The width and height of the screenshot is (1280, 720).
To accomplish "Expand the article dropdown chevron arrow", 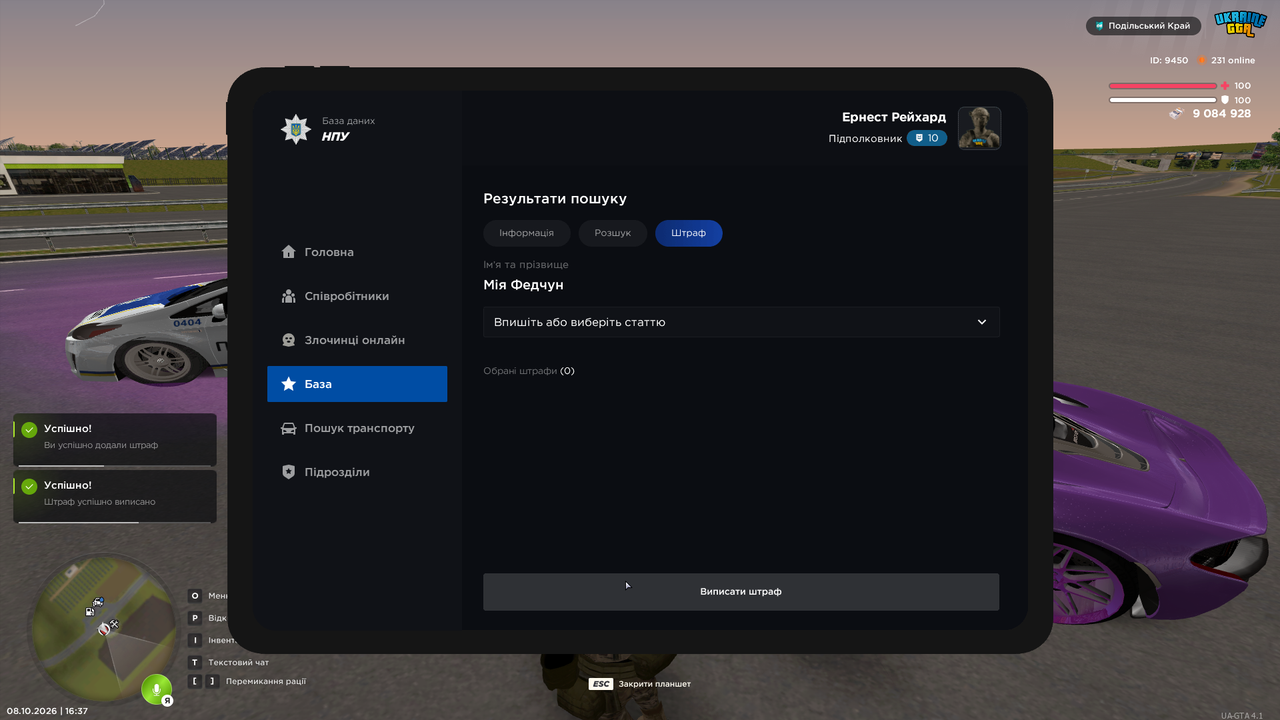I will coord(982,322).
